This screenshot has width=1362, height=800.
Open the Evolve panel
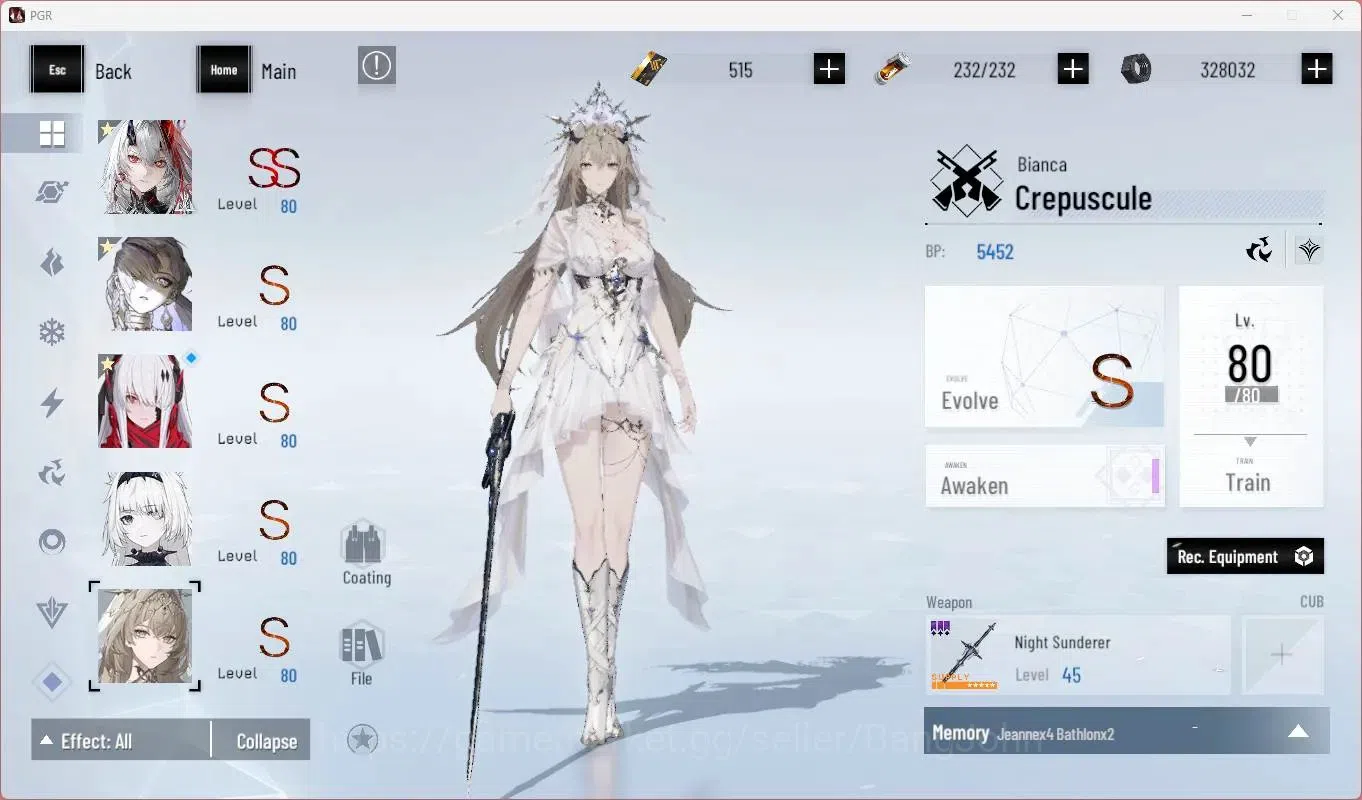(1044, 357)
